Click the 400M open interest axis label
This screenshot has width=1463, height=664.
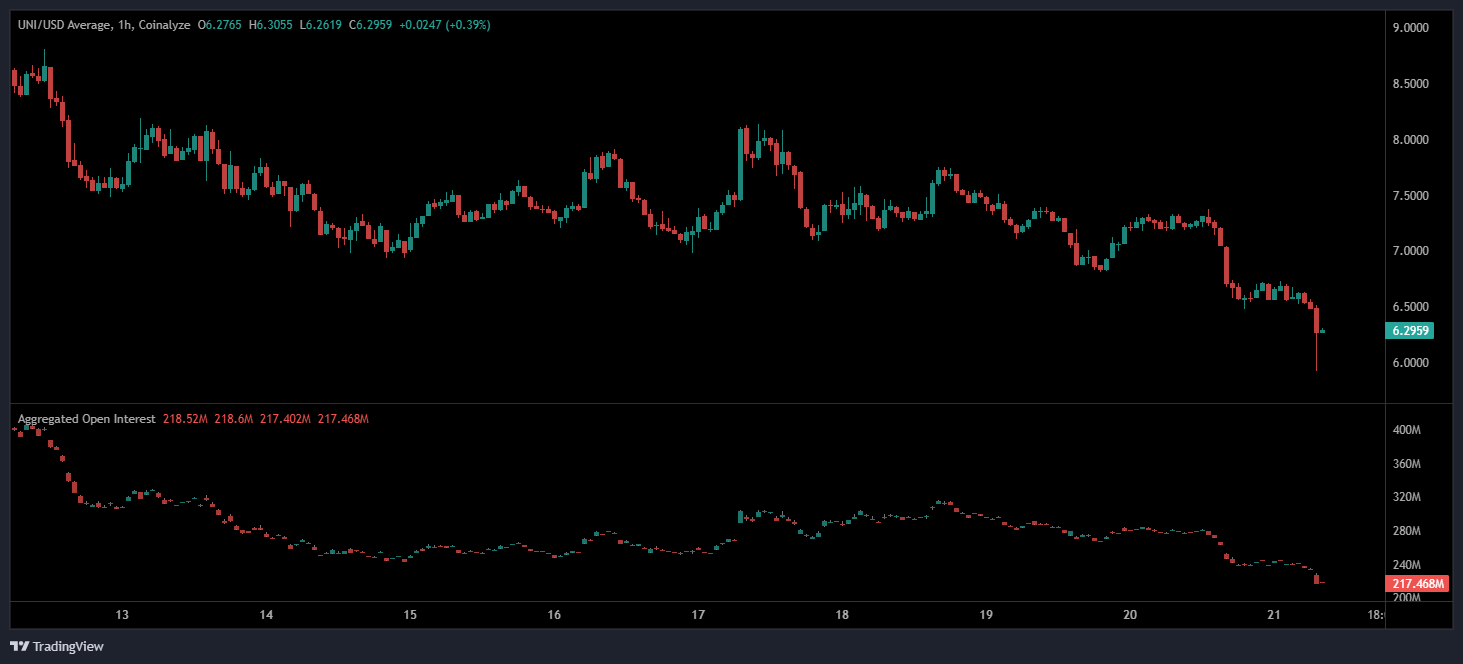pos(1407,430)
